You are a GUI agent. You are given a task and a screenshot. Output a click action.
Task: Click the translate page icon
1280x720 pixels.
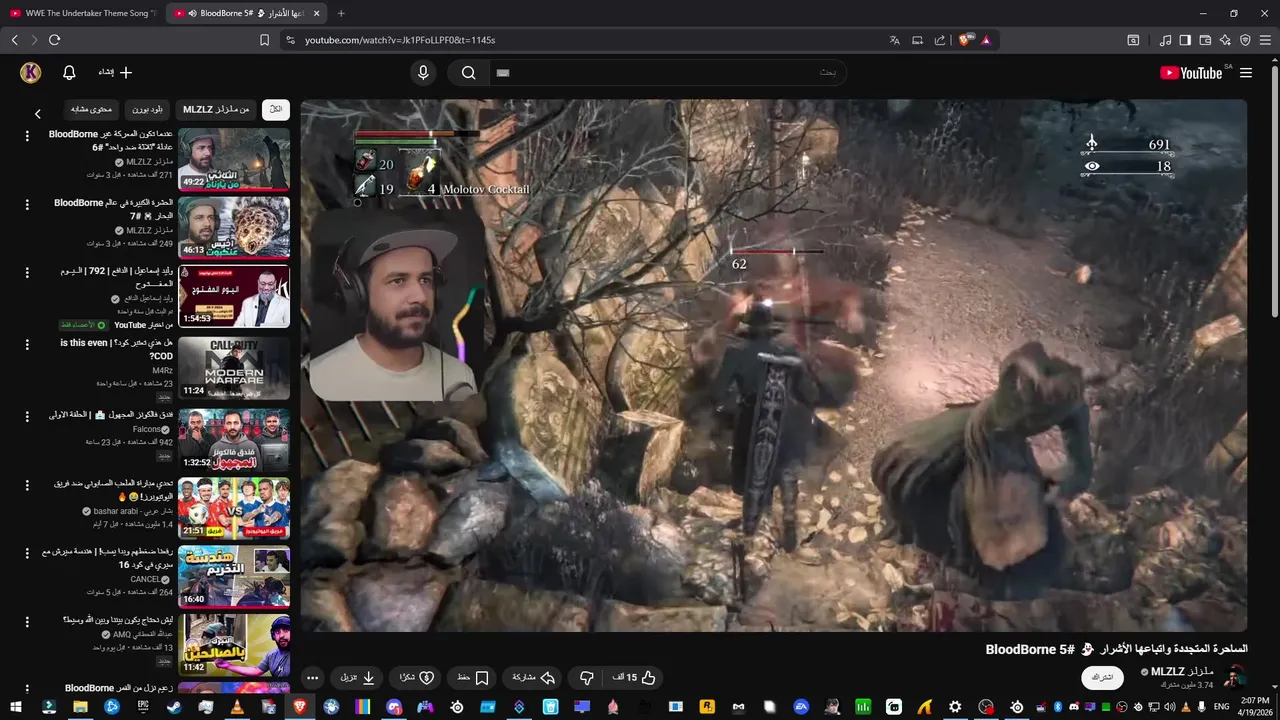pyautogui.click(x=895, y=40)
